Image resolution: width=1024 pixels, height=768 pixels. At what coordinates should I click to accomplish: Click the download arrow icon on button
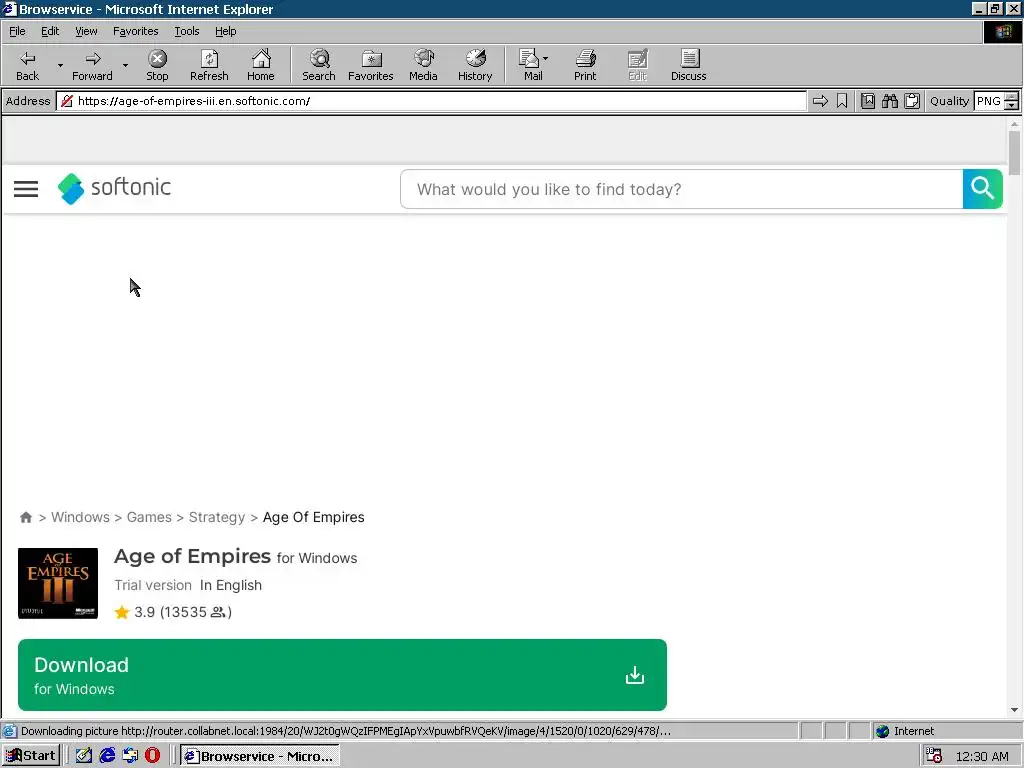(x=635, y=675)
